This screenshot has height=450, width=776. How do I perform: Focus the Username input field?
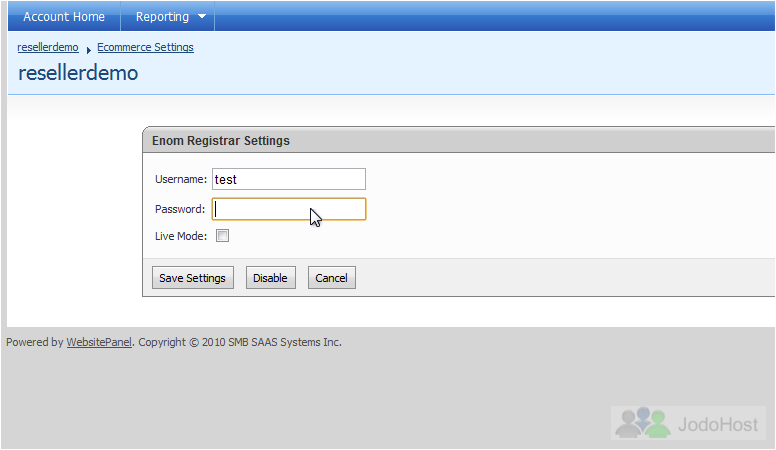[289, 179]
